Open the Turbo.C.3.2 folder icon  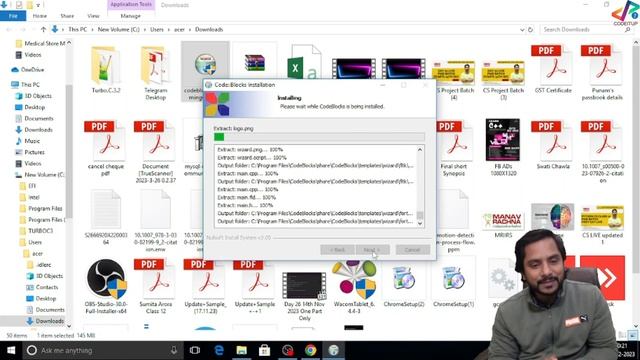(106, 65)
